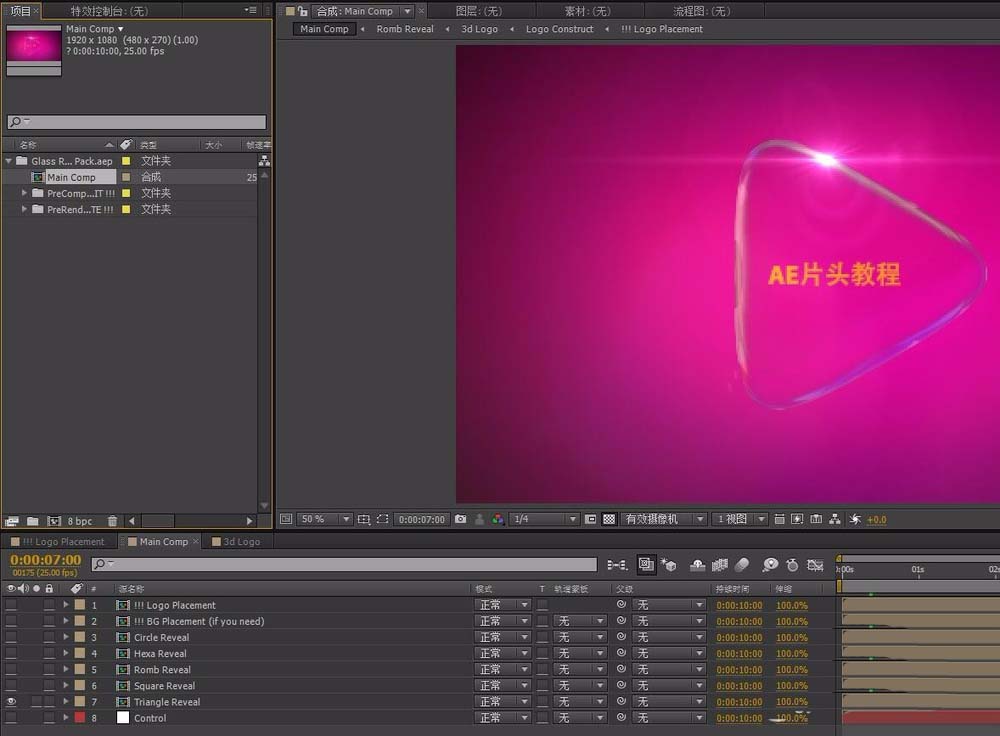Open the Brainstorm feature
The height and width of the screenshot is (736, 1000).
click(x=770, y=565)
